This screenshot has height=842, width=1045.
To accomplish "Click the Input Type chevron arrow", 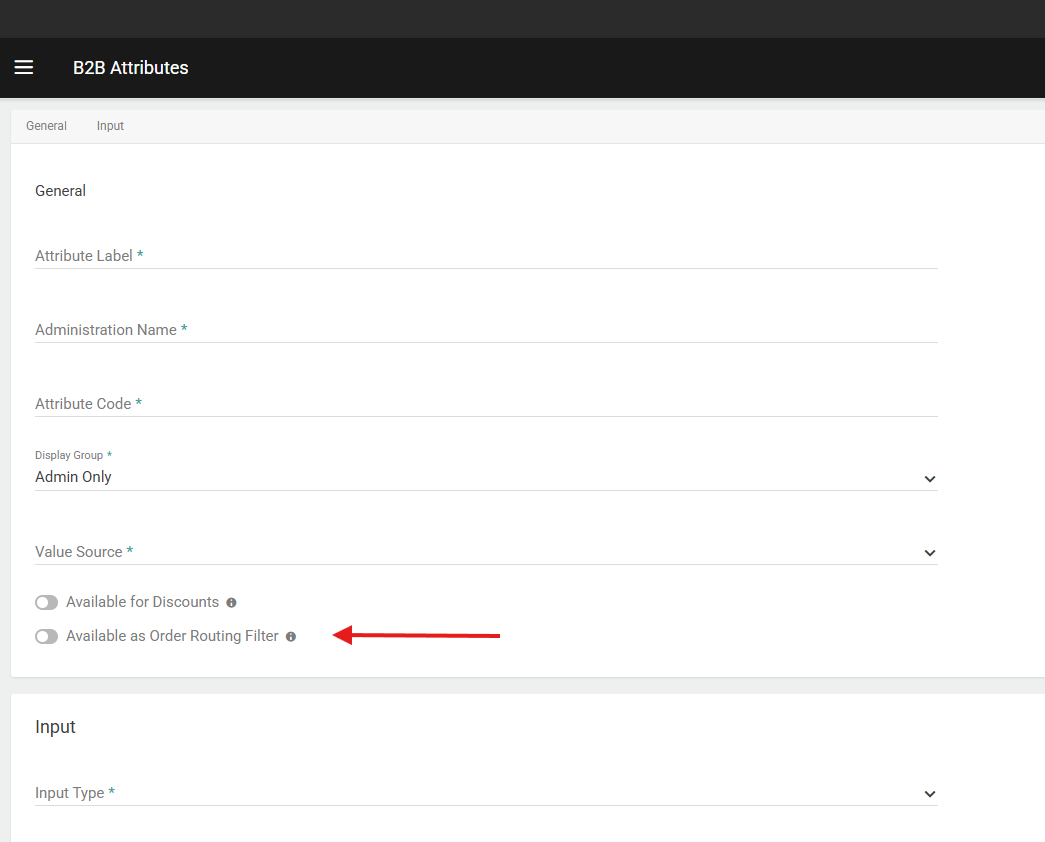I will click(x=930, y=793).
